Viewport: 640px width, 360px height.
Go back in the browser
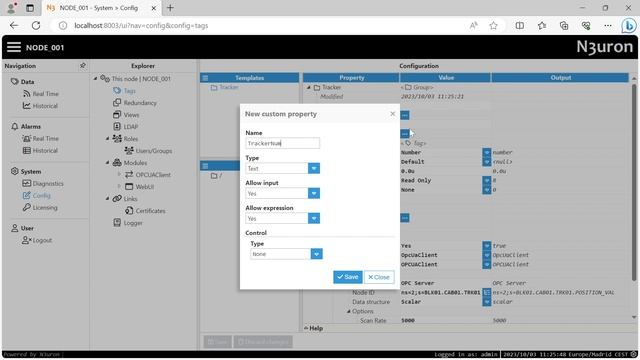(14, 25)
